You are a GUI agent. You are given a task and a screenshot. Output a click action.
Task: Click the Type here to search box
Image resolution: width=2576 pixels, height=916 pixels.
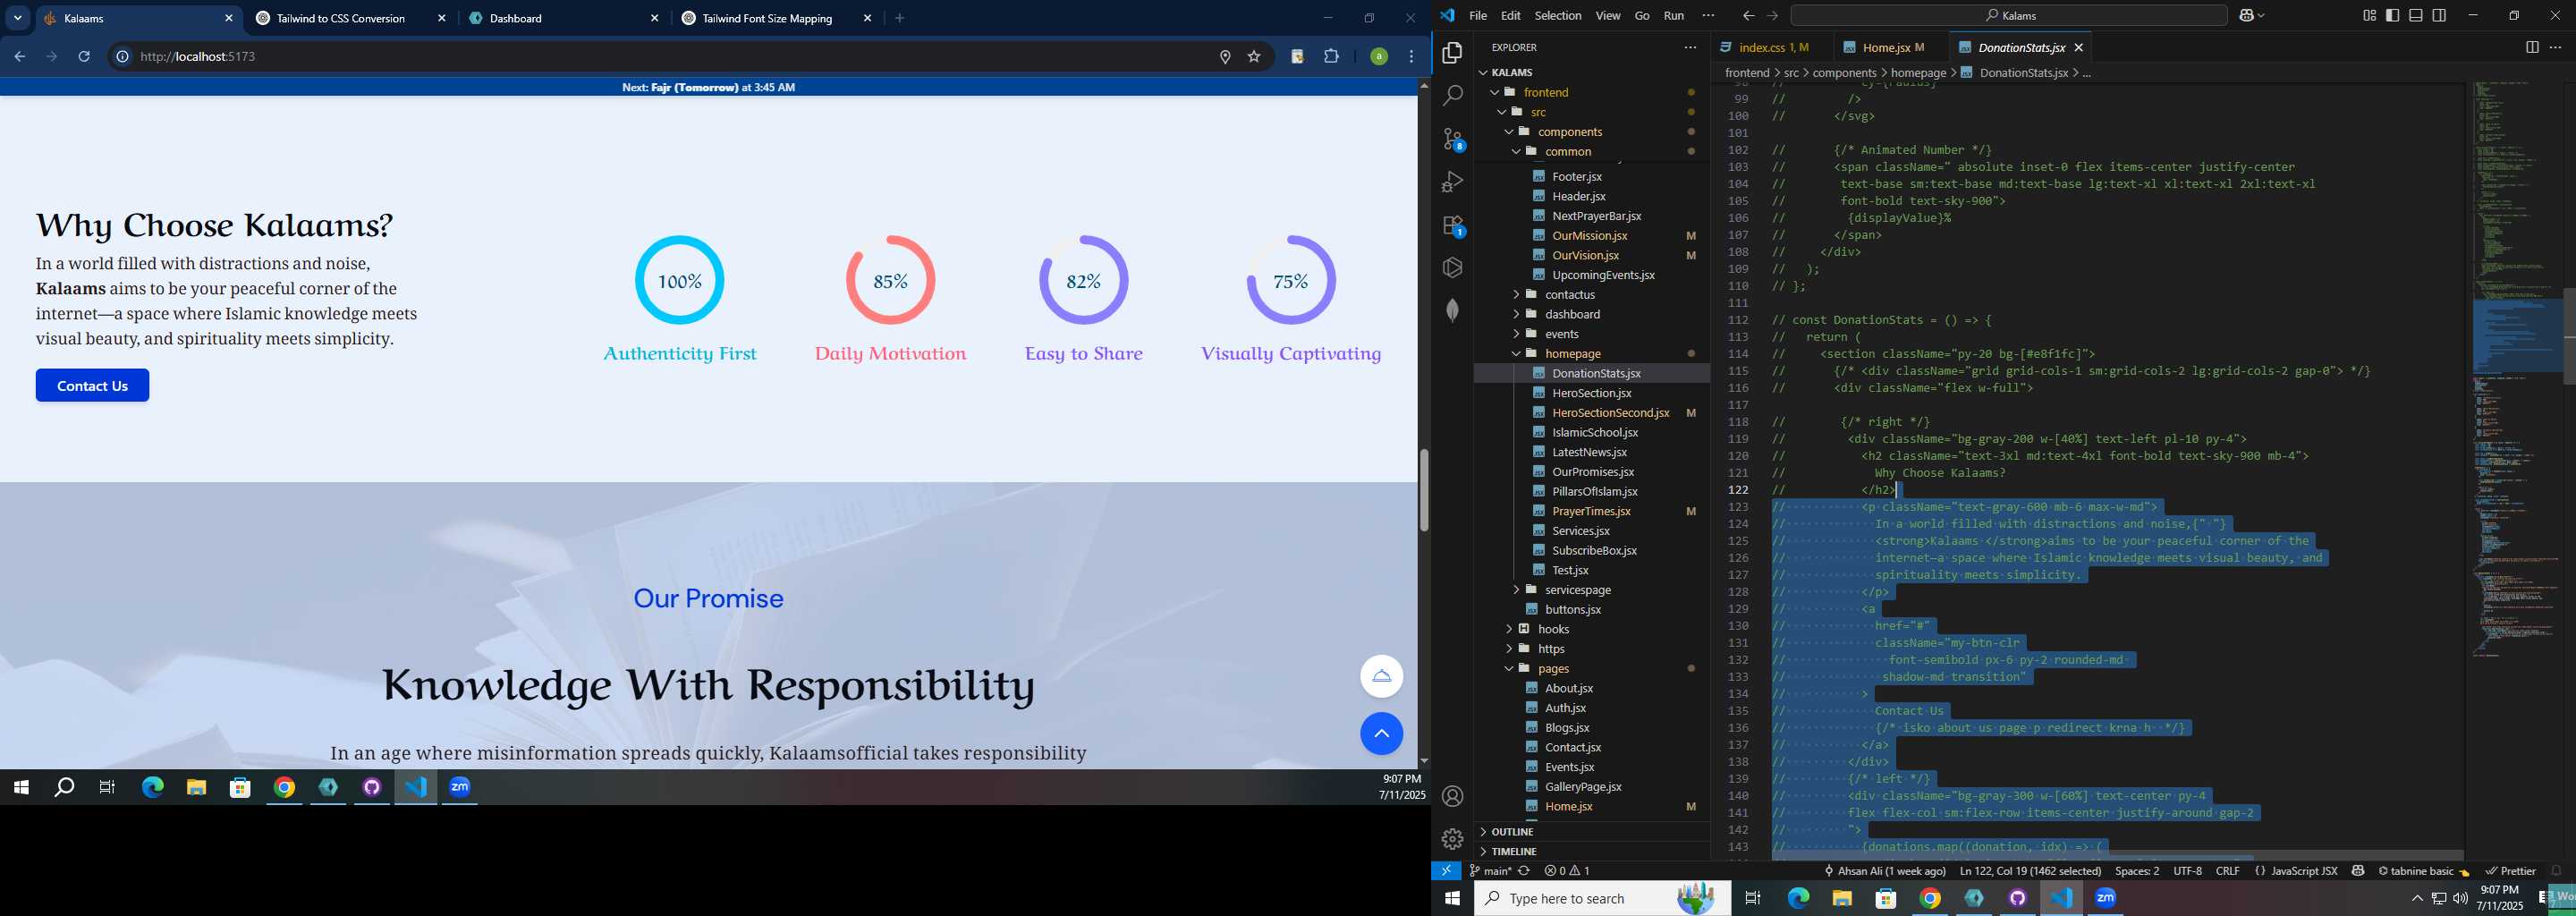(x=1602, y=898)
